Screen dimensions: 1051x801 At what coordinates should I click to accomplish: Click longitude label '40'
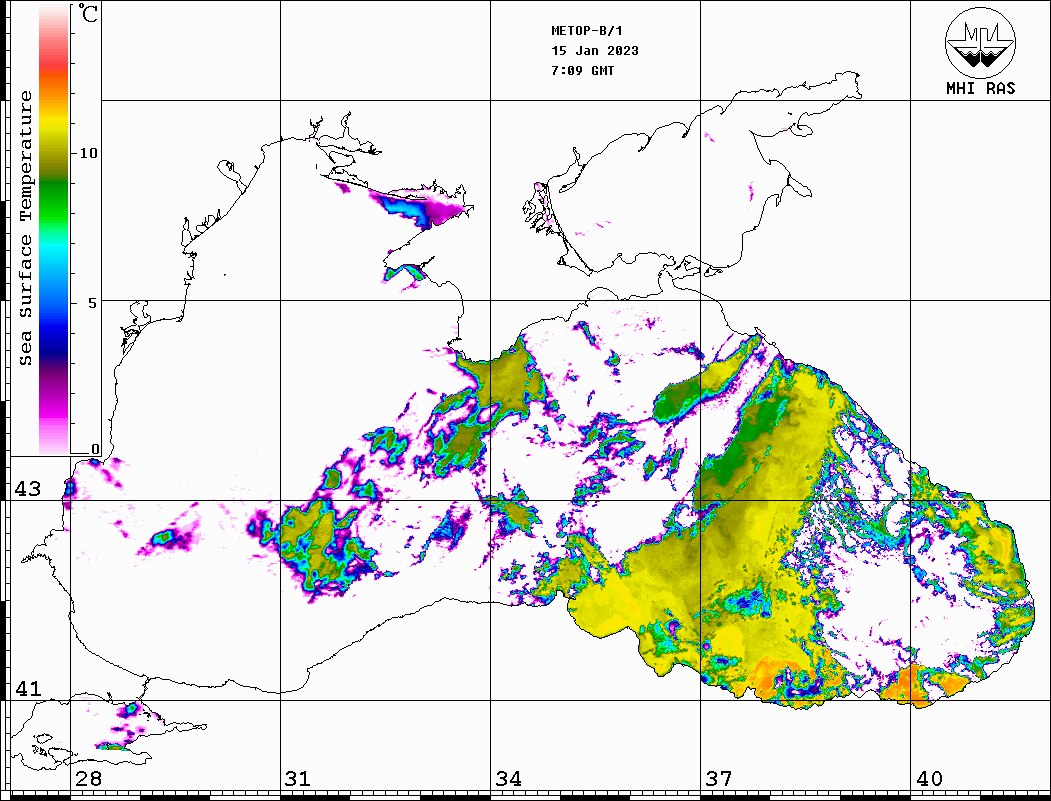[929, 778]
